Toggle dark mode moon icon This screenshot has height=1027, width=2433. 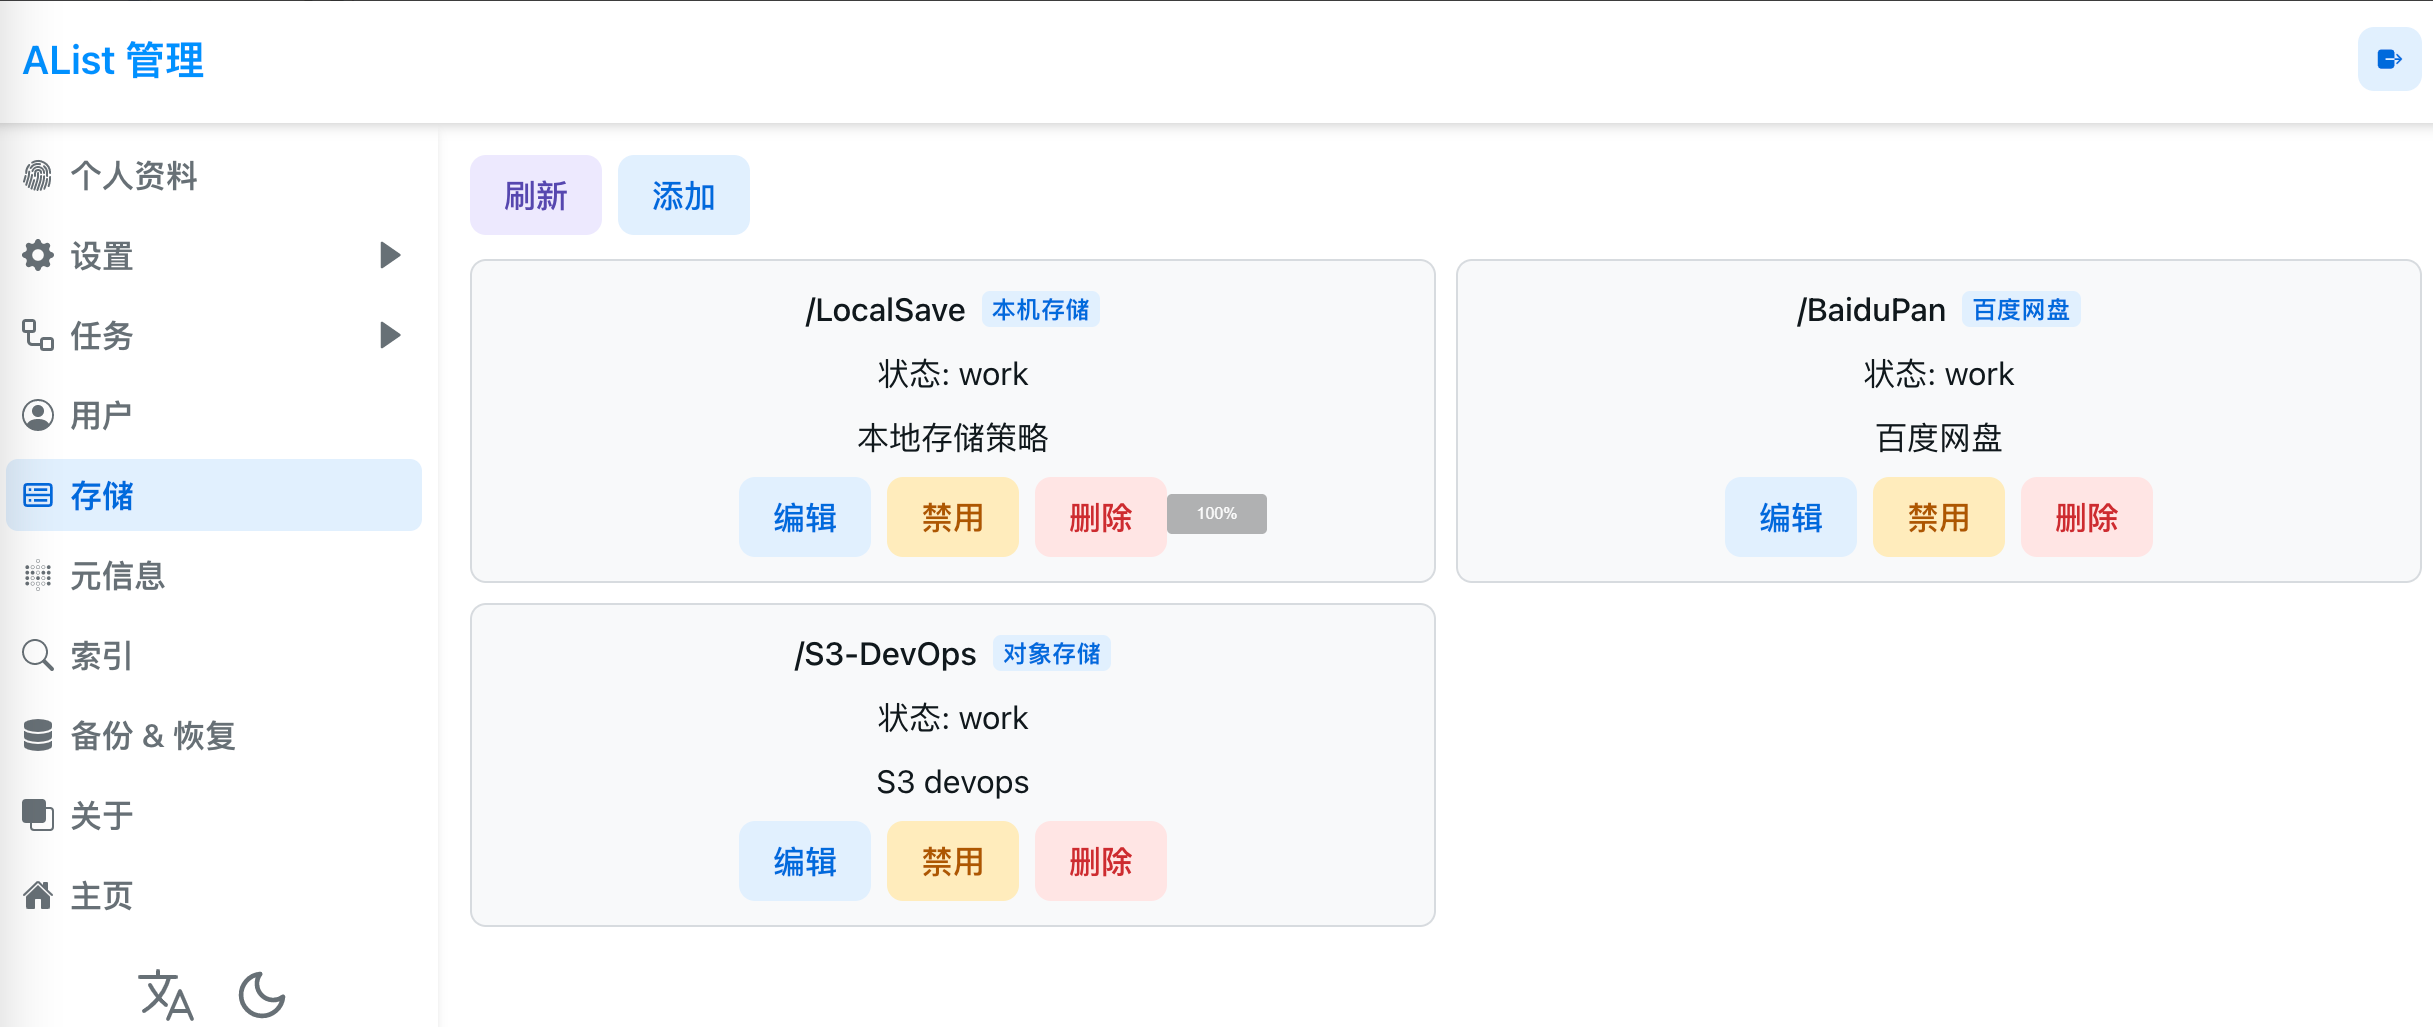(x=262, y=995)
